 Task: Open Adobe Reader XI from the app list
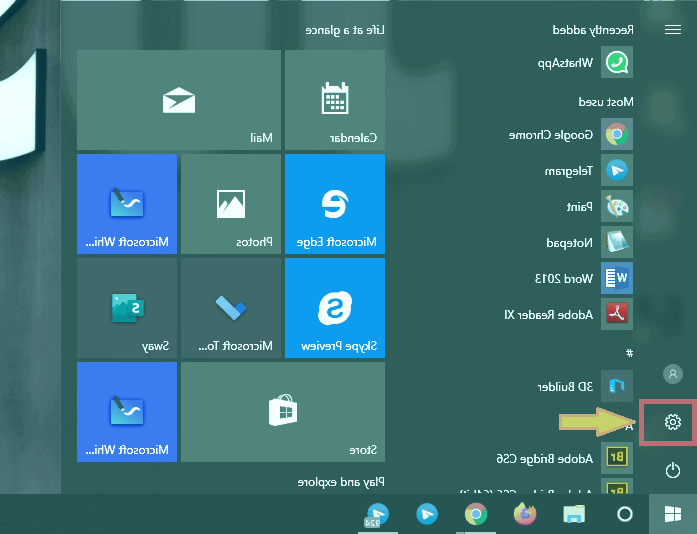point(569,314)
